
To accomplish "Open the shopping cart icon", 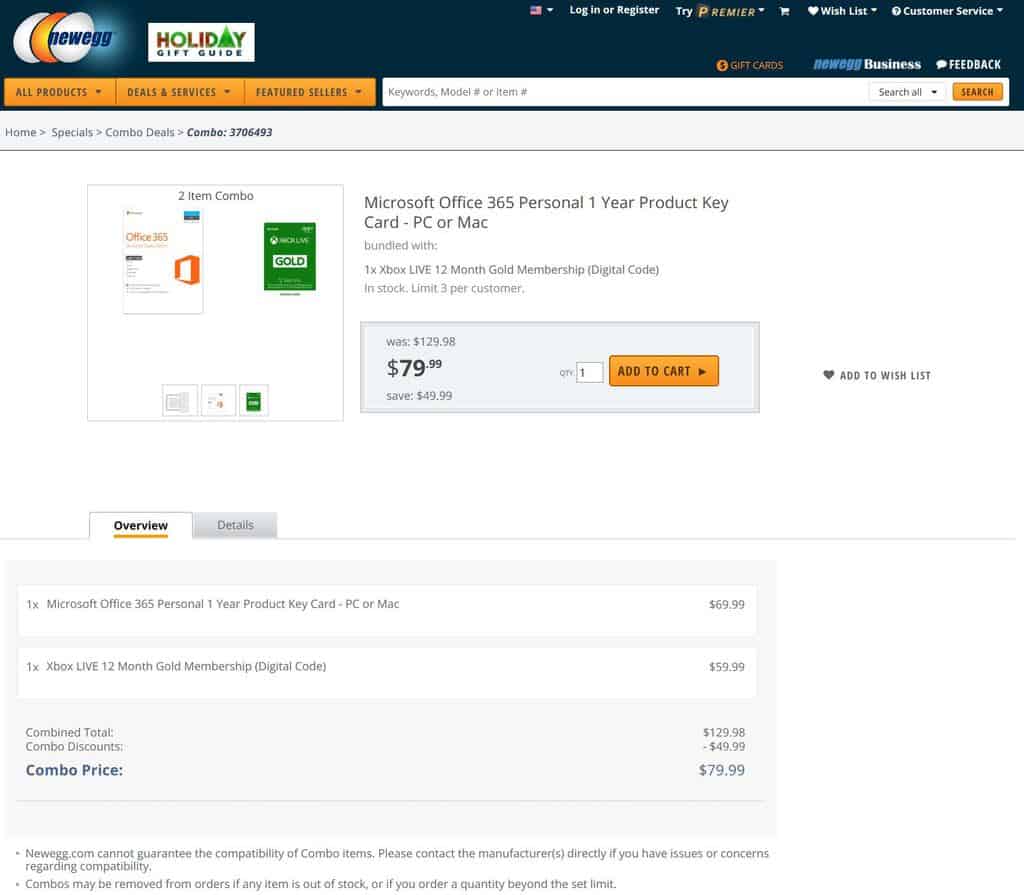I will [784, 11].
